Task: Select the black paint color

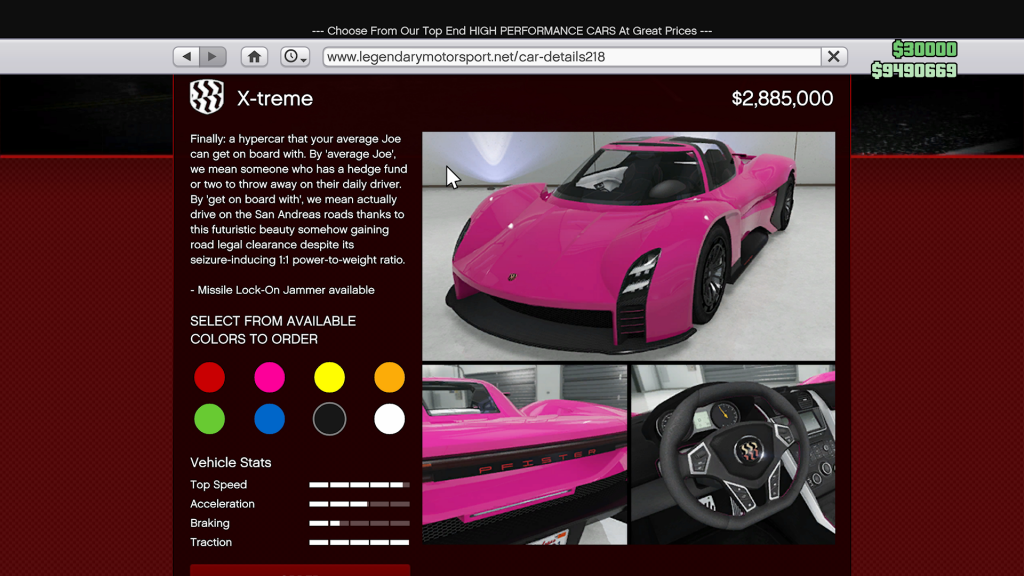Action: point(329,419)
